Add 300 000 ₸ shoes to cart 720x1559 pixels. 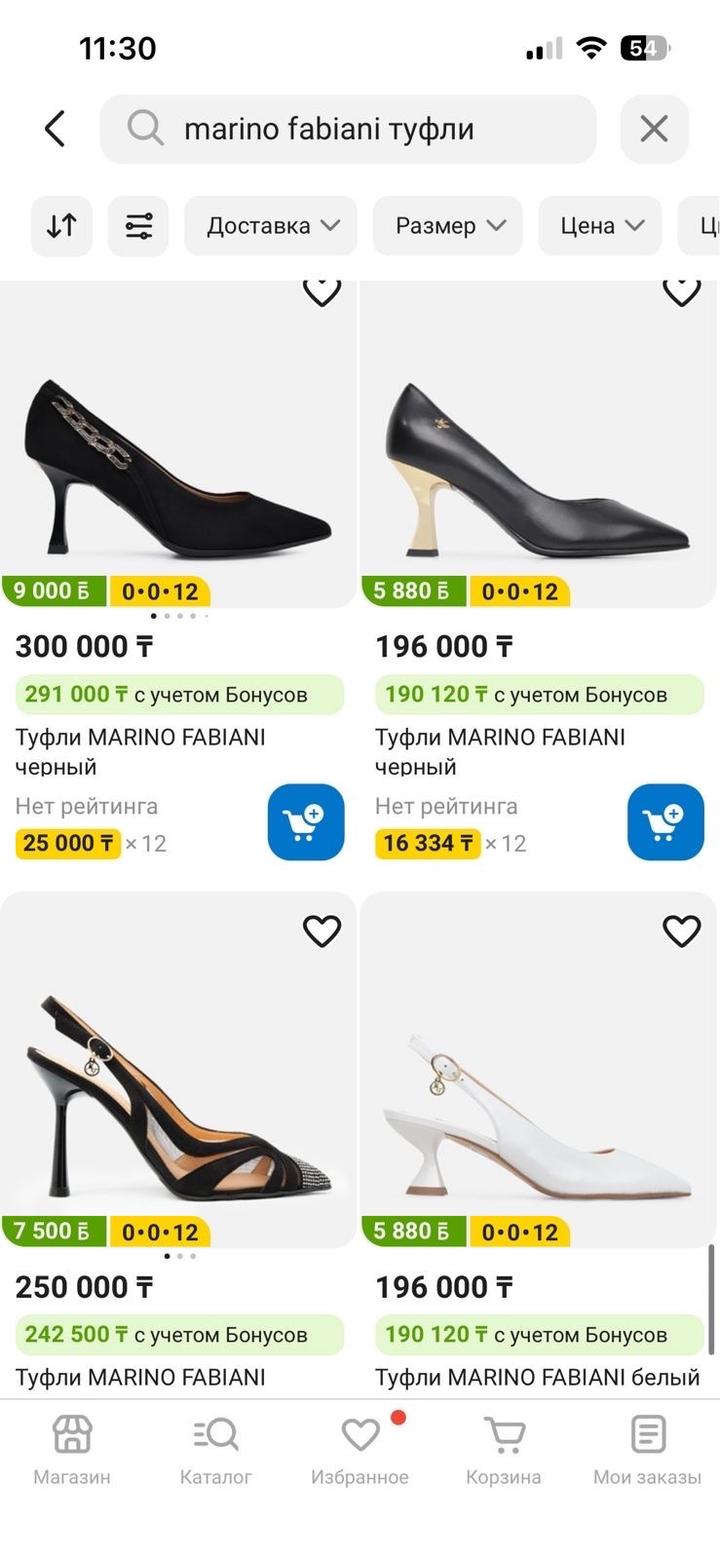click(305, 822)
